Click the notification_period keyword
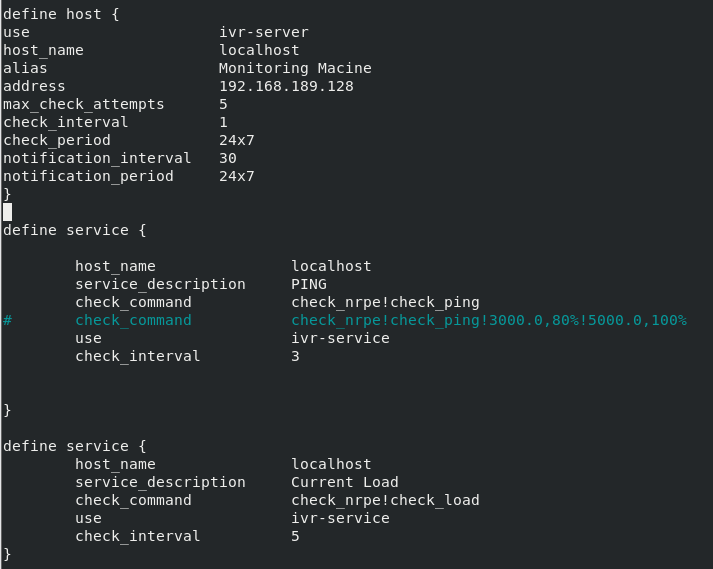Screen dimensions: 713x569 [x=88, y=176]
